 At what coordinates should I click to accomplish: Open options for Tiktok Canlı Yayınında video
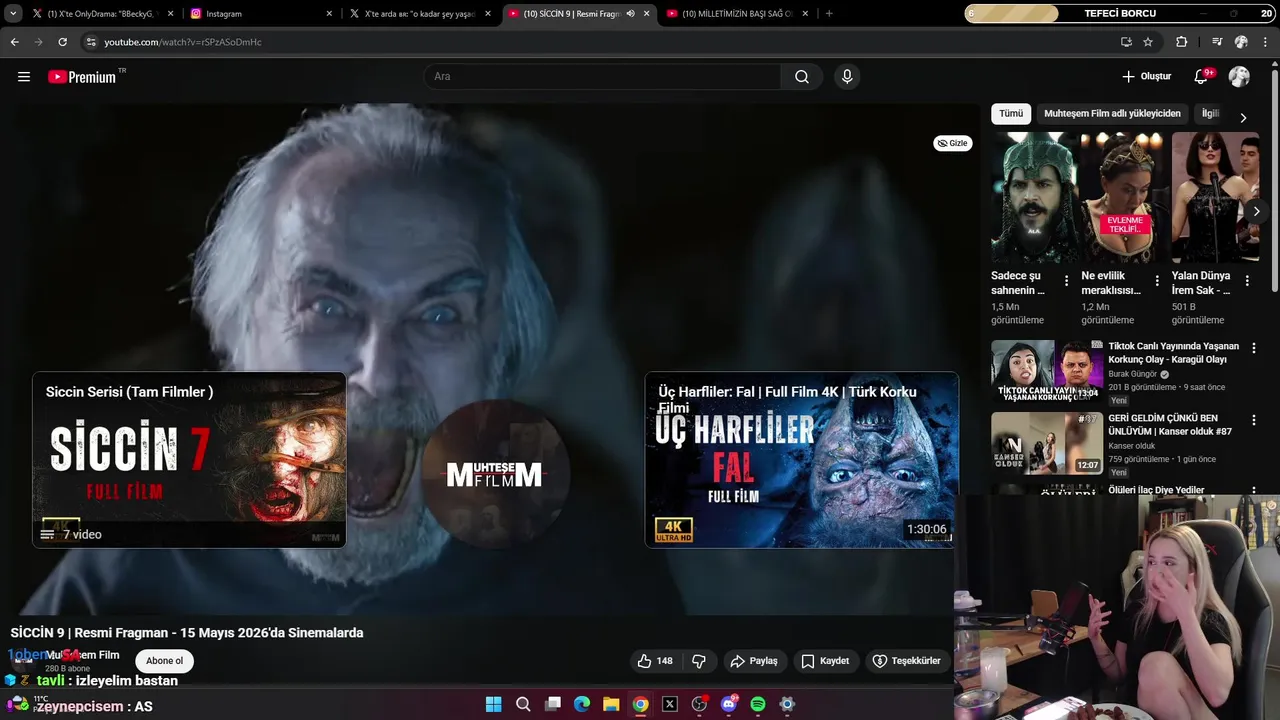click(x=1254, y=348)
